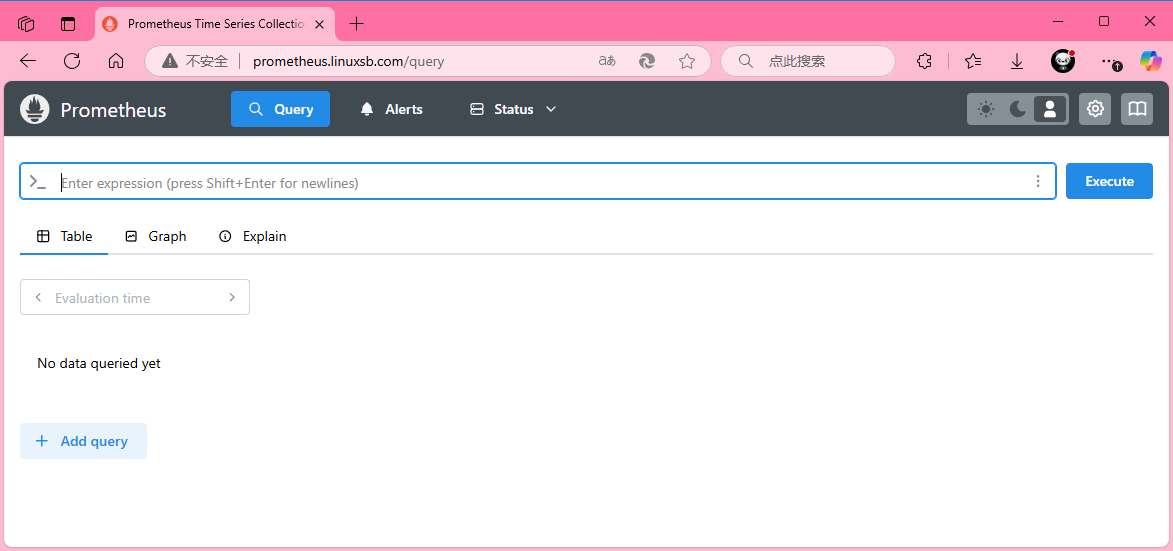
Task: Go to browser home page
Action: 116,61
